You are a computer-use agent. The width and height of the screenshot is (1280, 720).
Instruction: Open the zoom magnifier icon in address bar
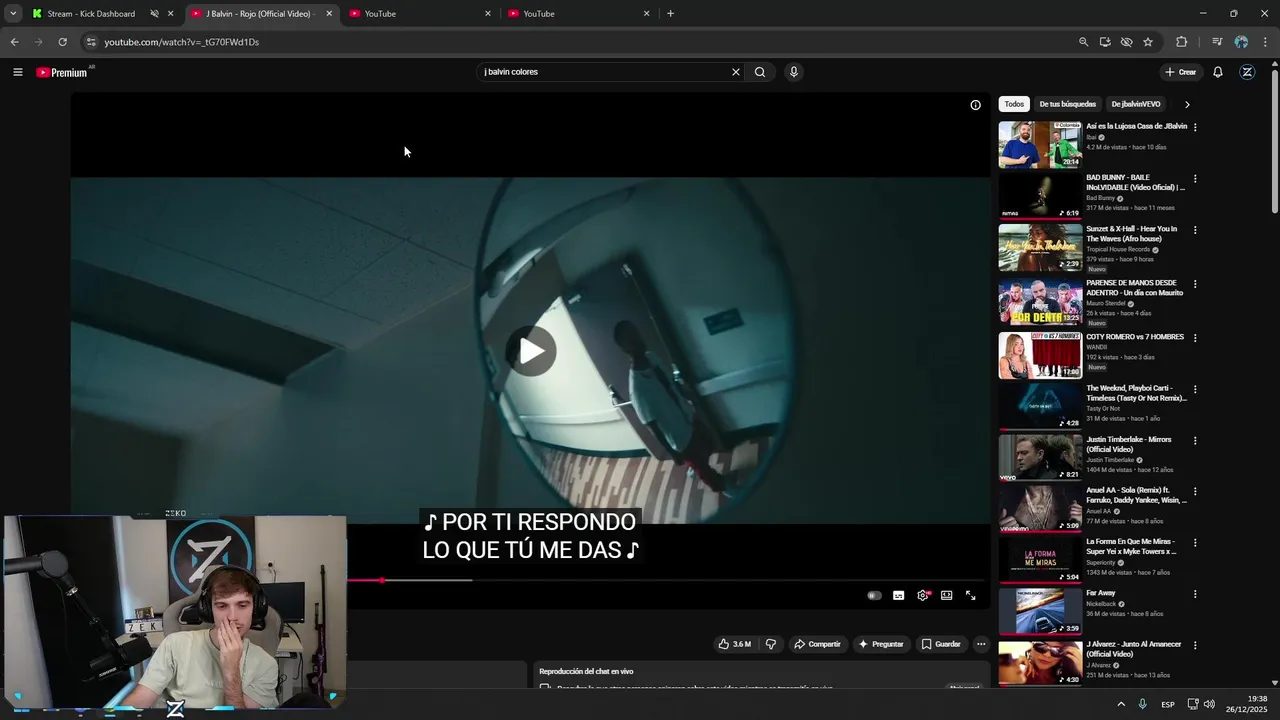tap(1083, 42)
